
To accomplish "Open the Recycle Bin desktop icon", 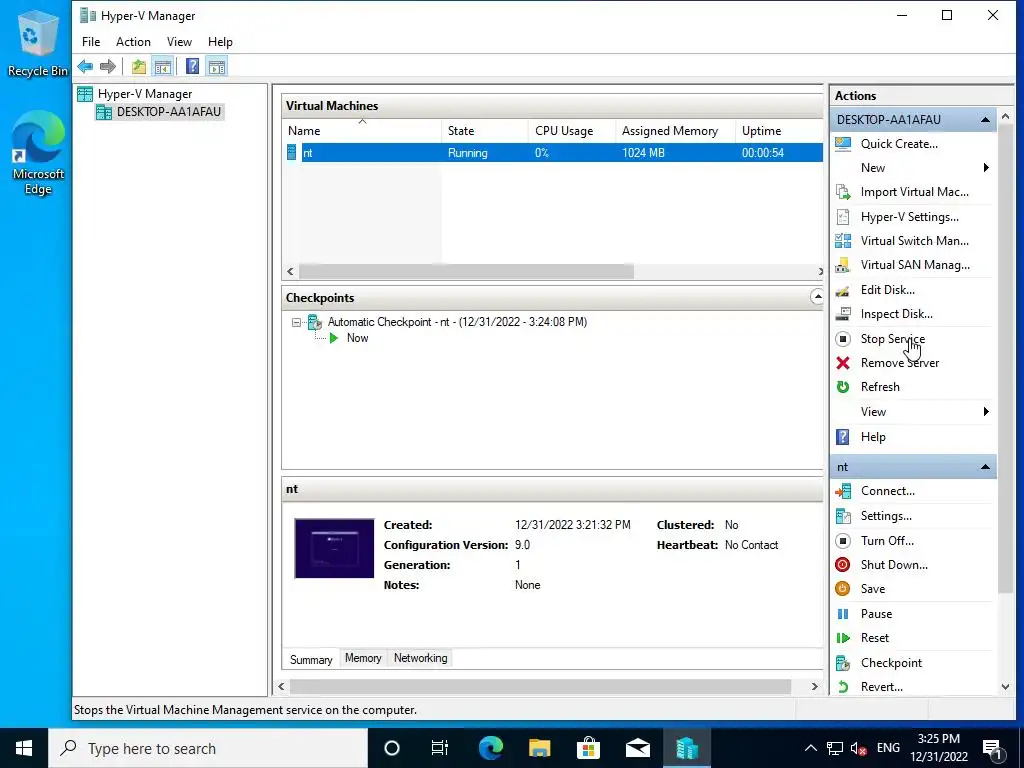I will click(37, 44).
